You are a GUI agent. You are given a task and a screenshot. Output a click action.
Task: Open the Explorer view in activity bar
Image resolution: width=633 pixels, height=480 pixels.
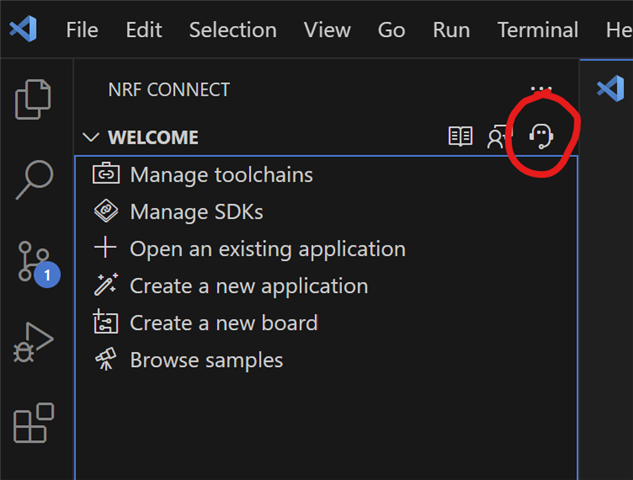(x=33, y=99)
